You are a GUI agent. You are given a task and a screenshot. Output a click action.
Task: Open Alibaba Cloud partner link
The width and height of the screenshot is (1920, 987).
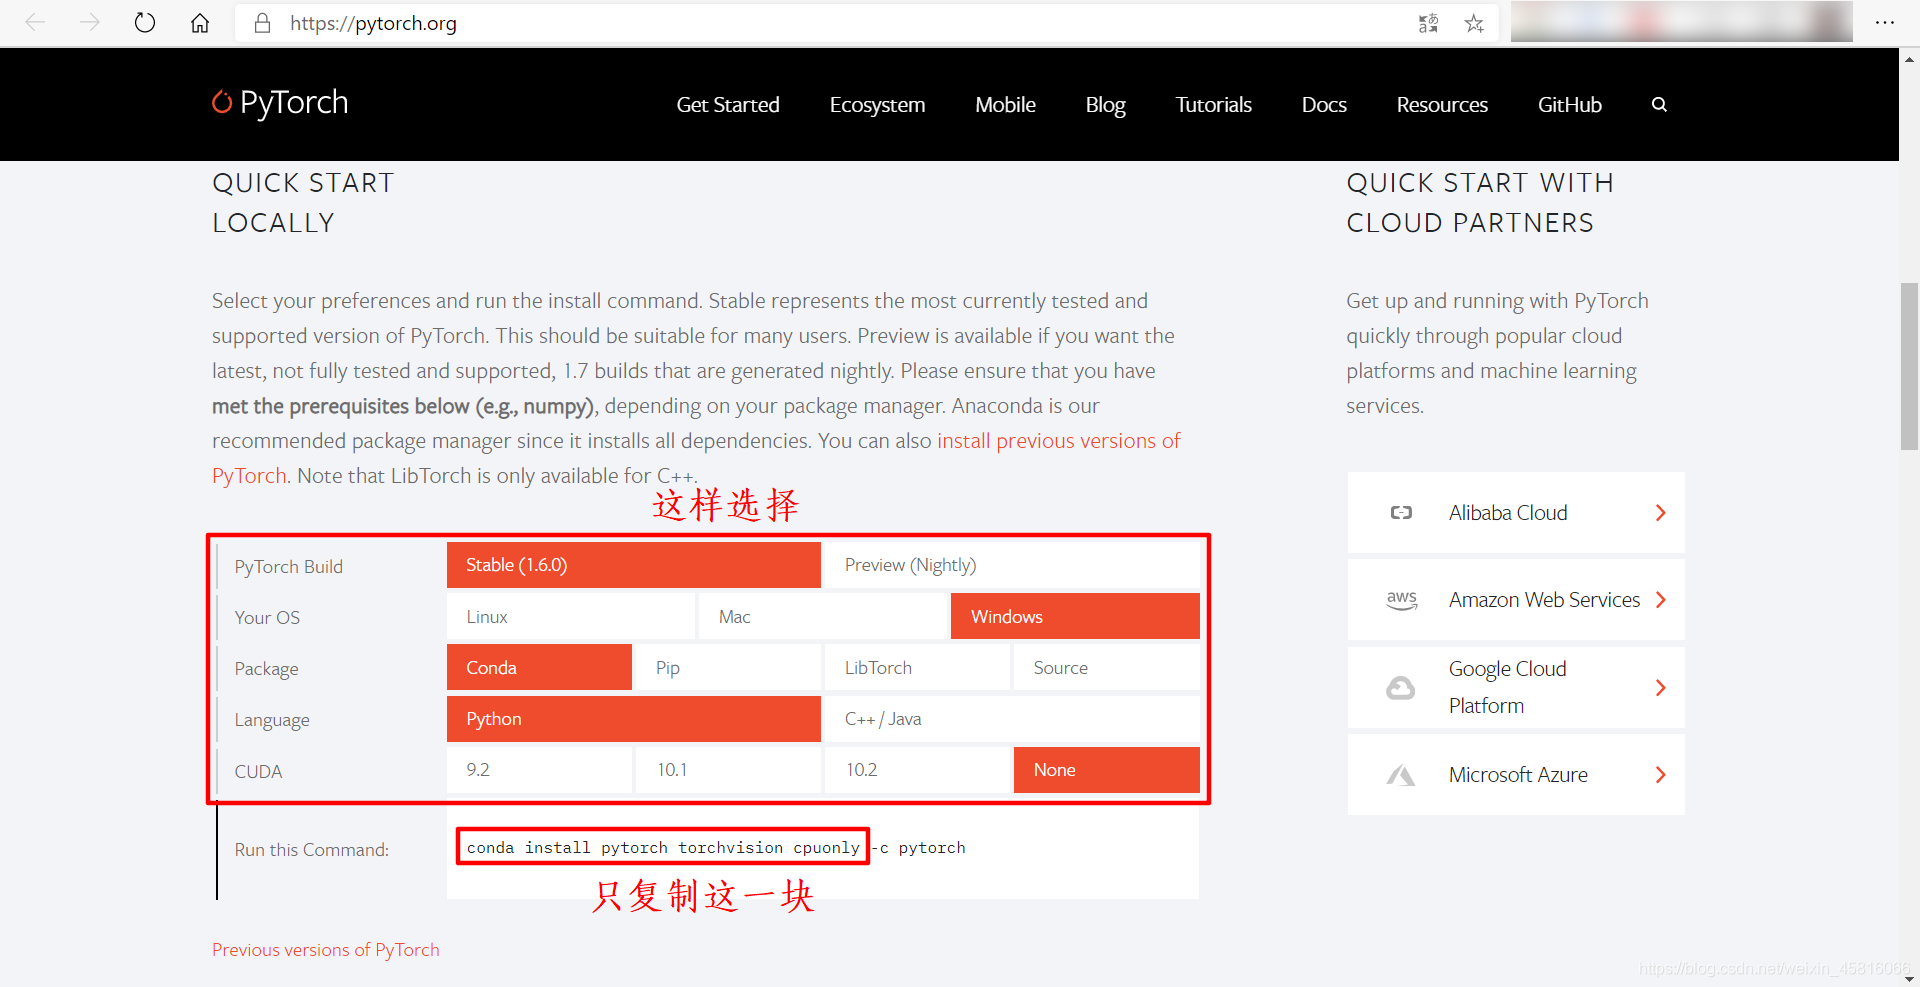(x=1516, y=513)
